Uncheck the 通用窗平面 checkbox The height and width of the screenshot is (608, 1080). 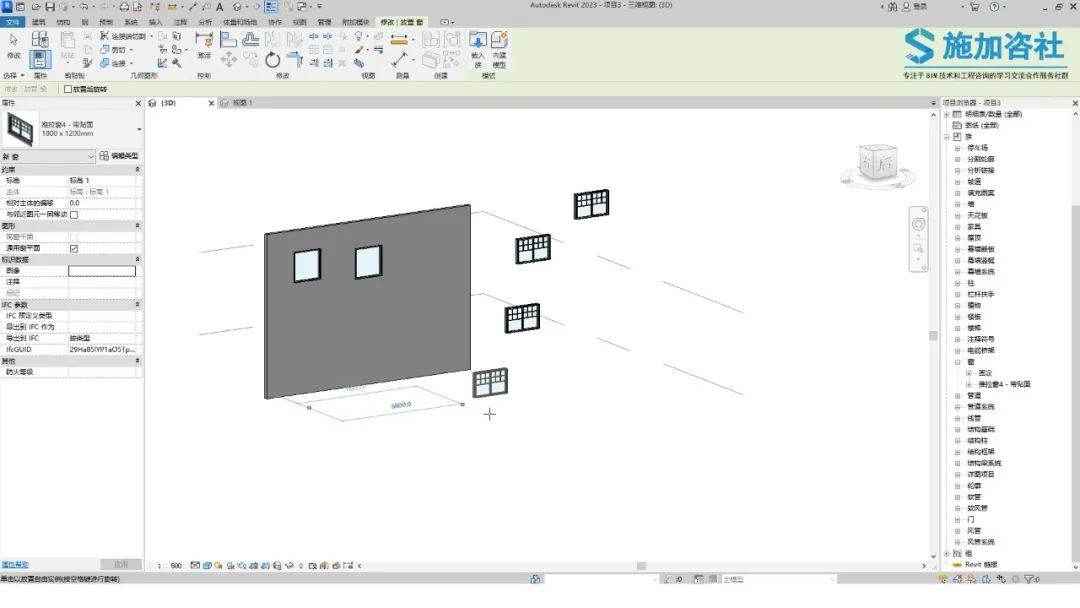point(74,248)
